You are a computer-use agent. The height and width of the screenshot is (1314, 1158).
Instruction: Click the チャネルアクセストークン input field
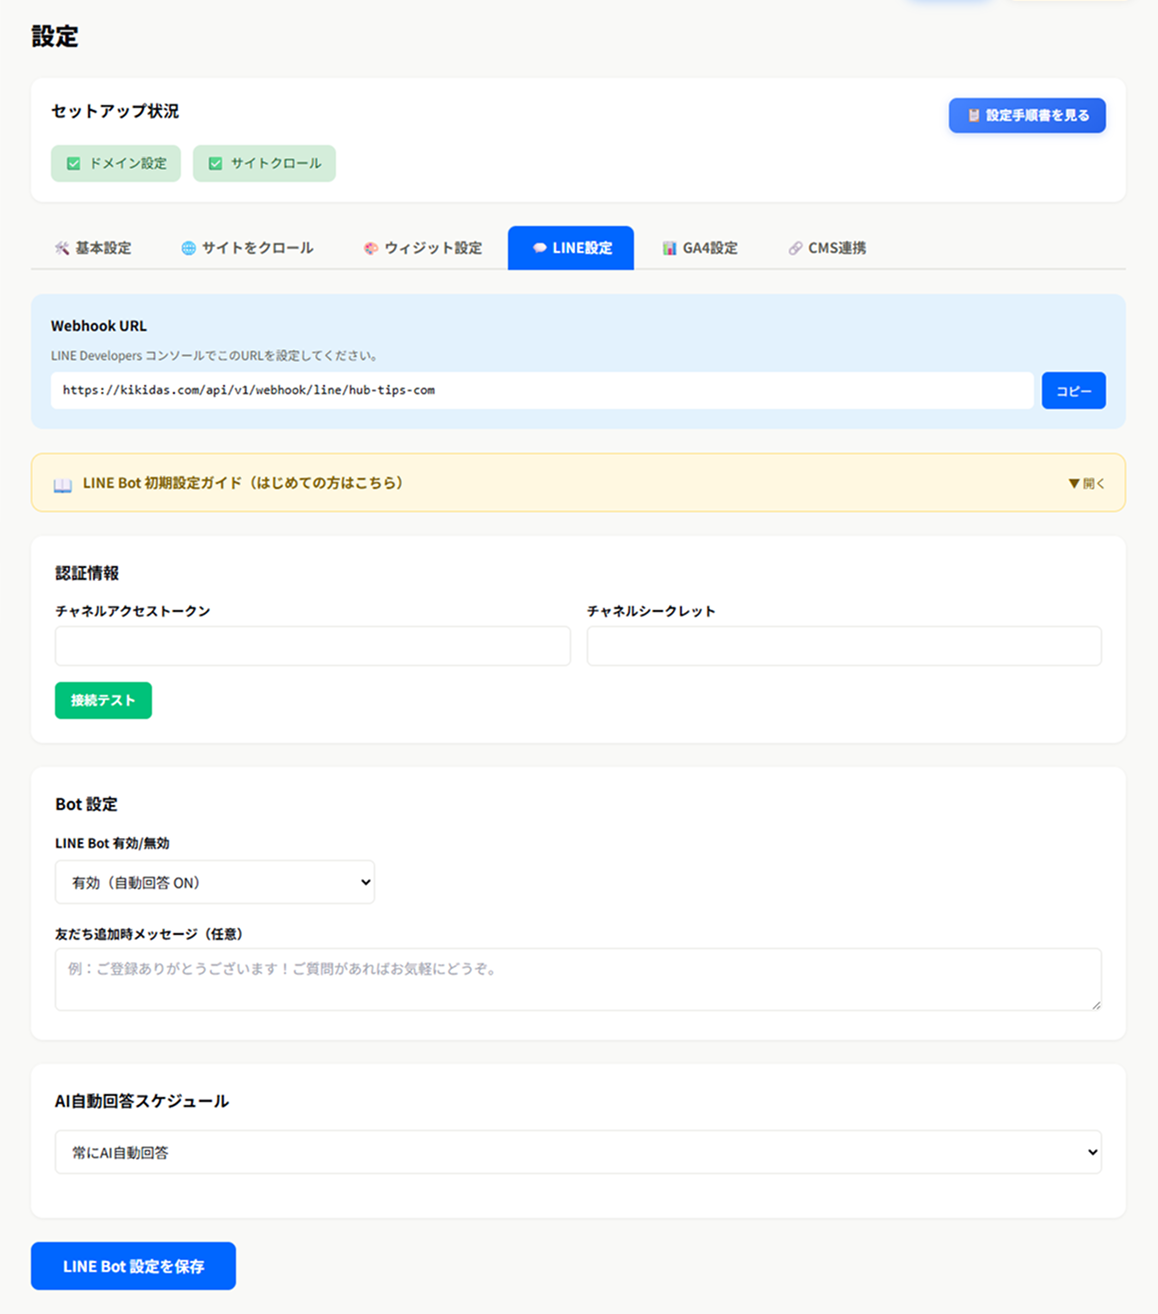tap(313, 646)
